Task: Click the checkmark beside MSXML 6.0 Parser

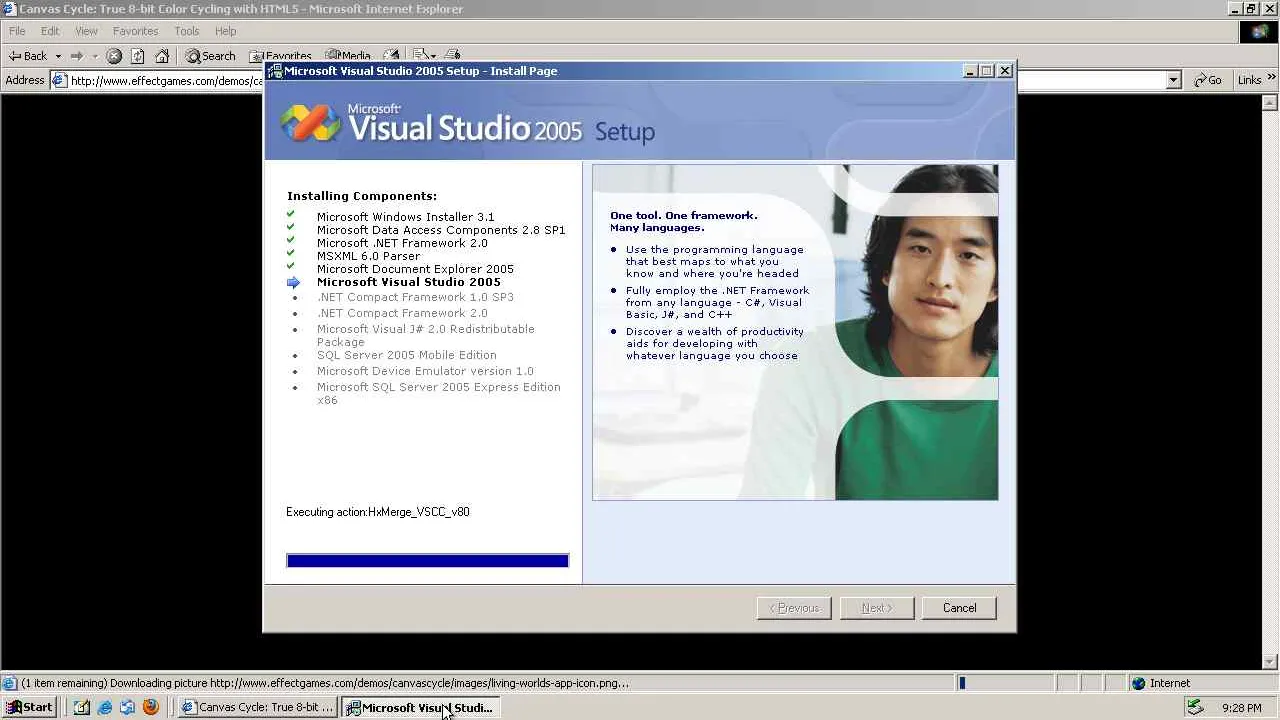Action: point(291,253)
